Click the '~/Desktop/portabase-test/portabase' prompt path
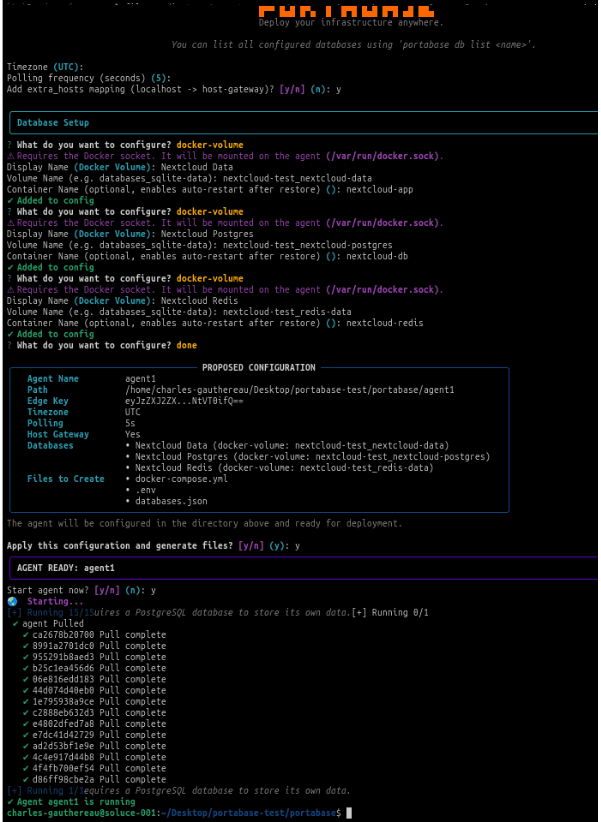This screenshot has width=601, height=822. click(248, 813)
